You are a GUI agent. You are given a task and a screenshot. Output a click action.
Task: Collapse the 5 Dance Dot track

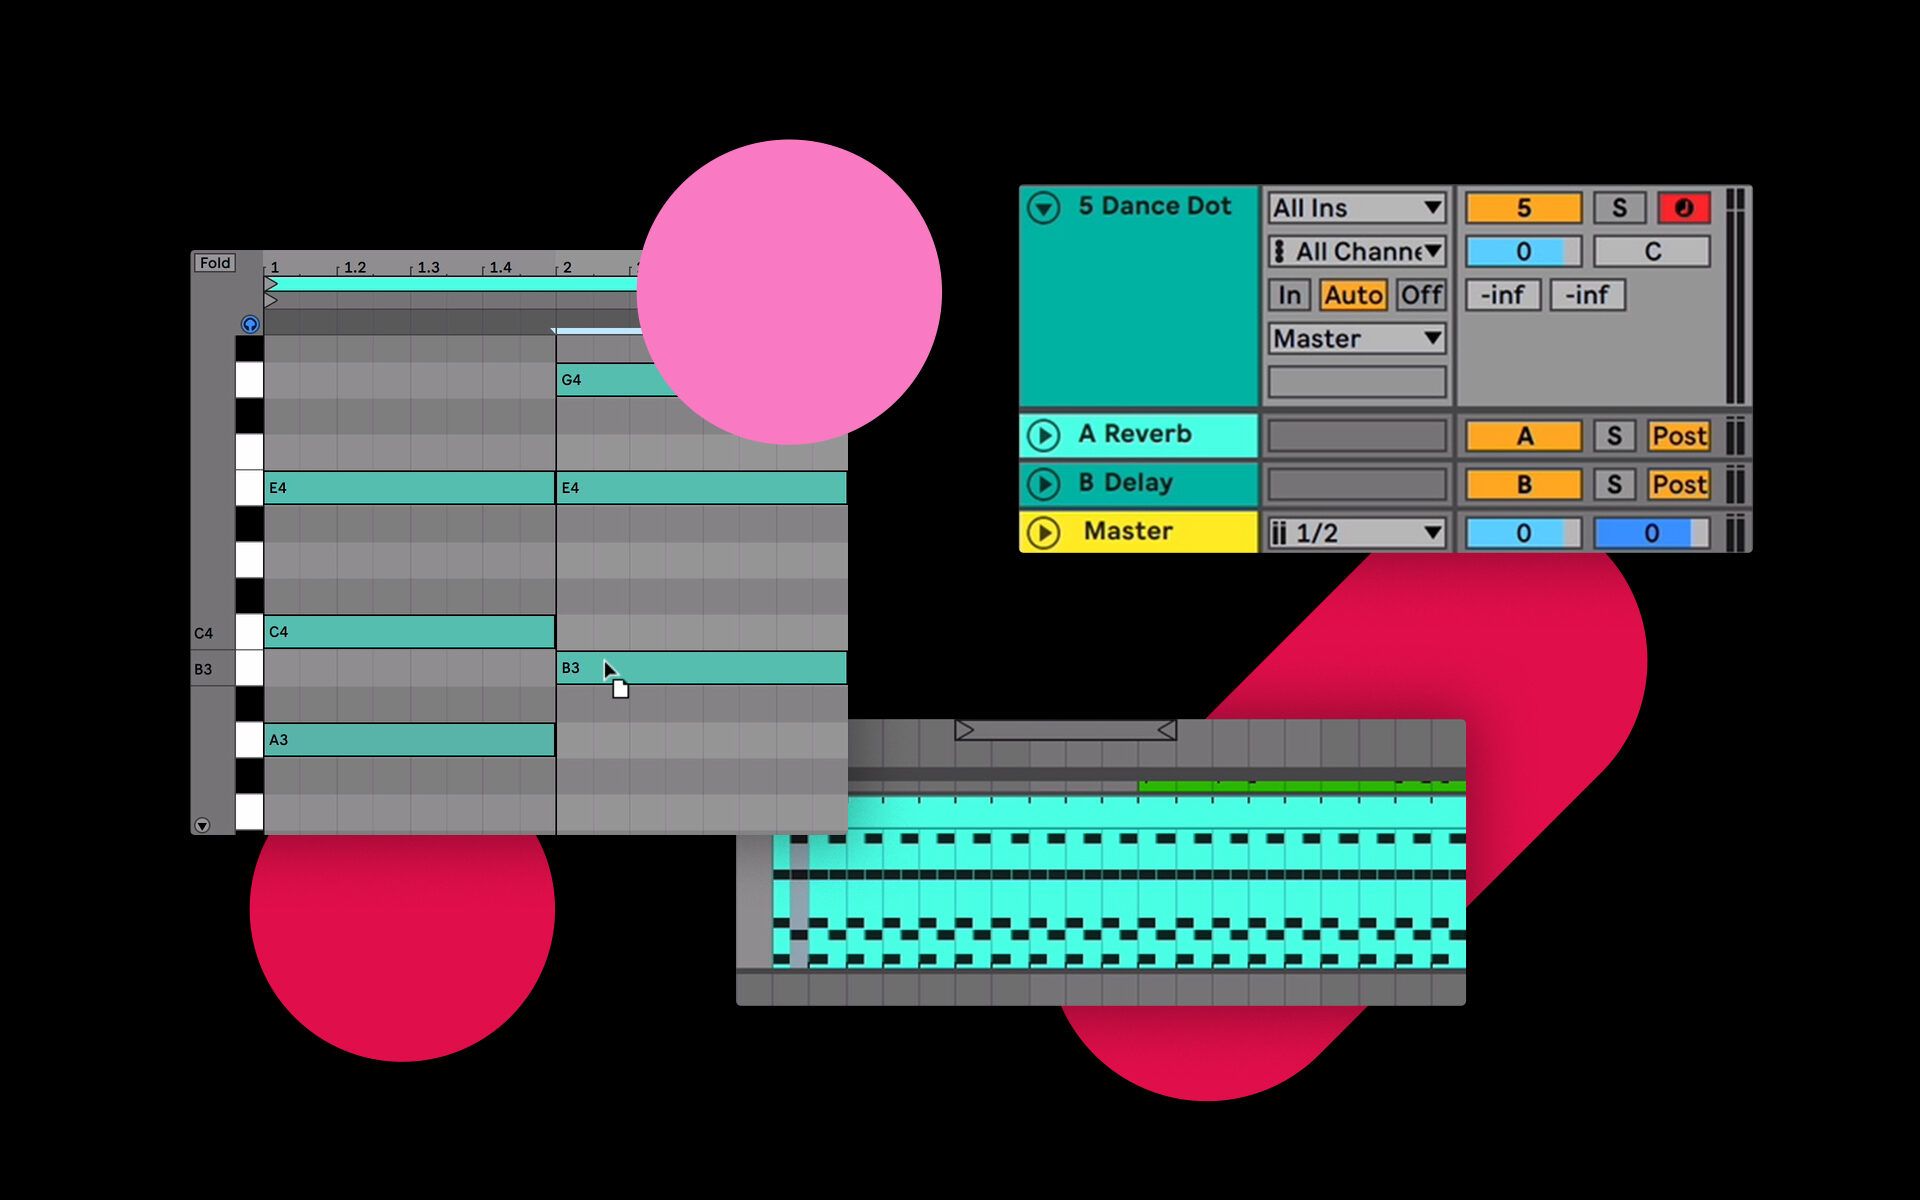pyautogui.click(x=1043, y=208)
